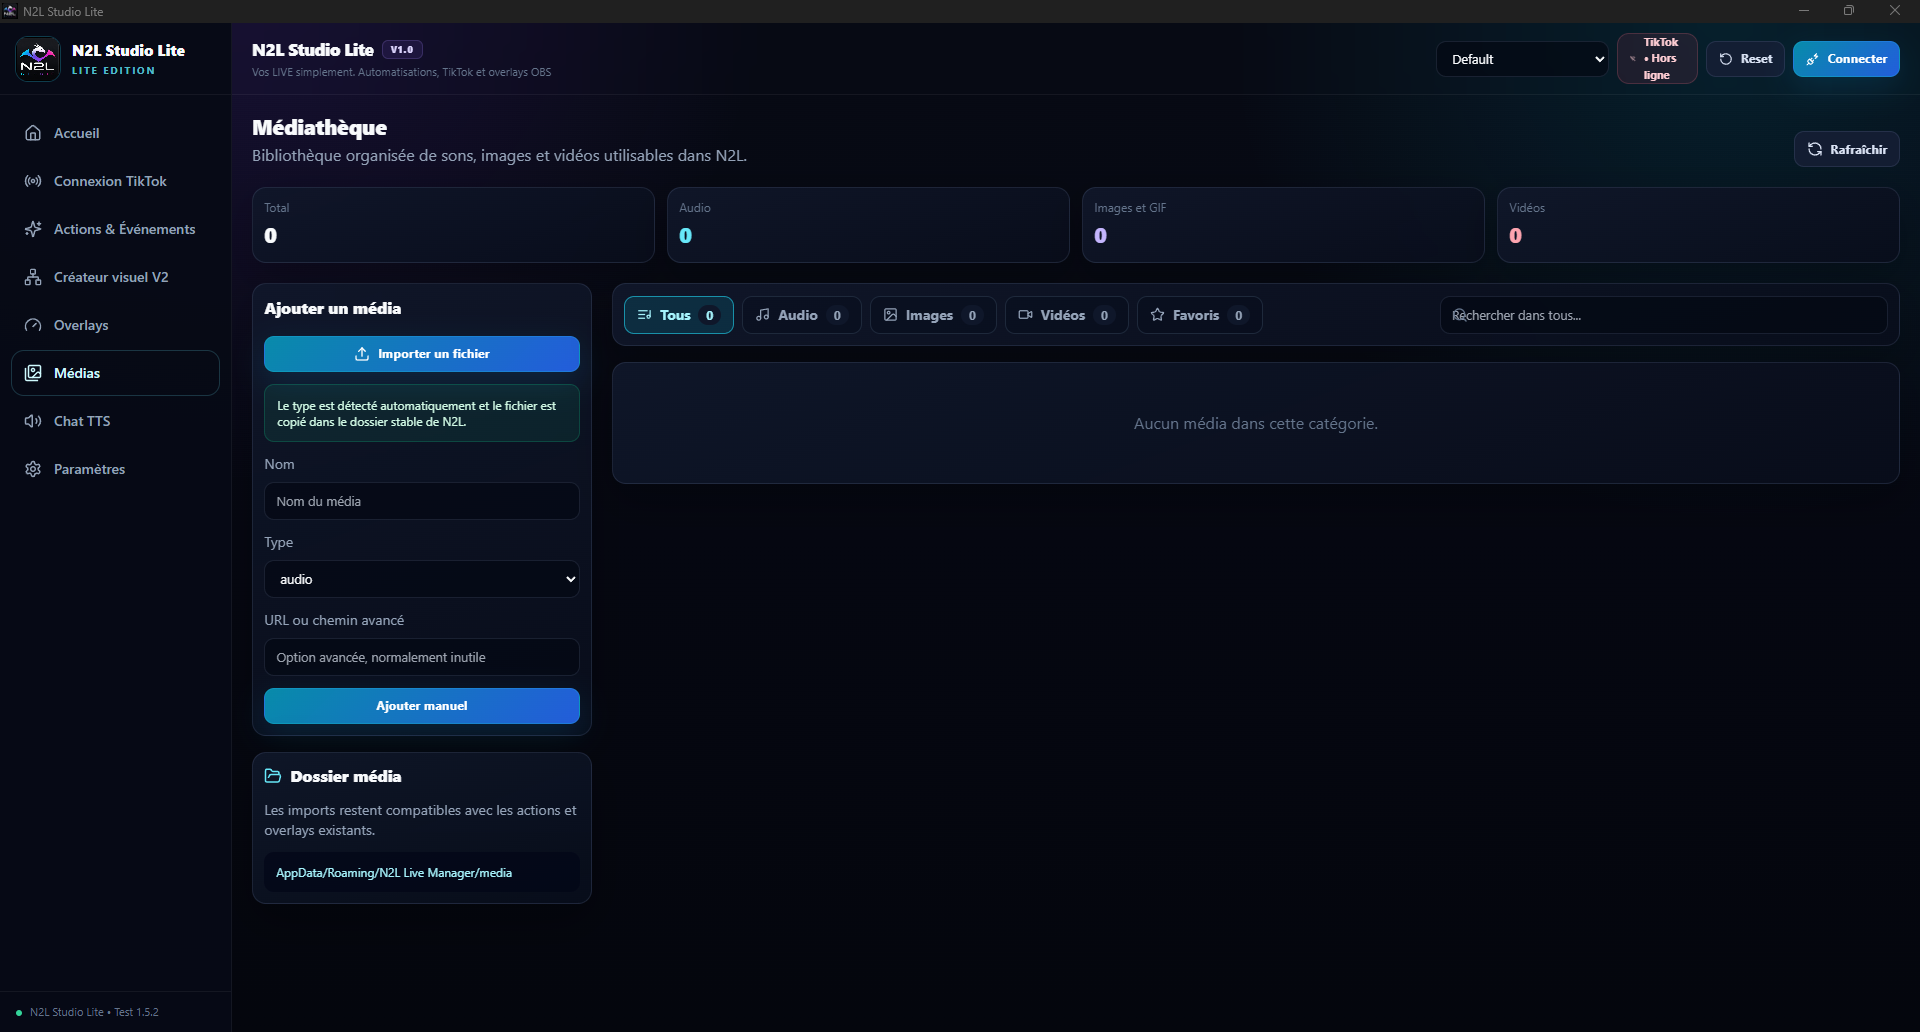Image resolution: width=1920 pixels, height=1032 pixels.
Task: Minimize the N2L Studio Lite window
Action: 1804,11
